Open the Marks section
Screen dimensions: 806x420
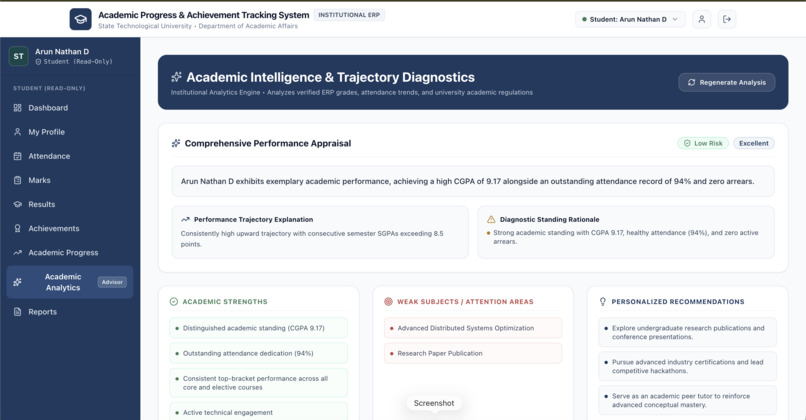click(x=70, y=180)
